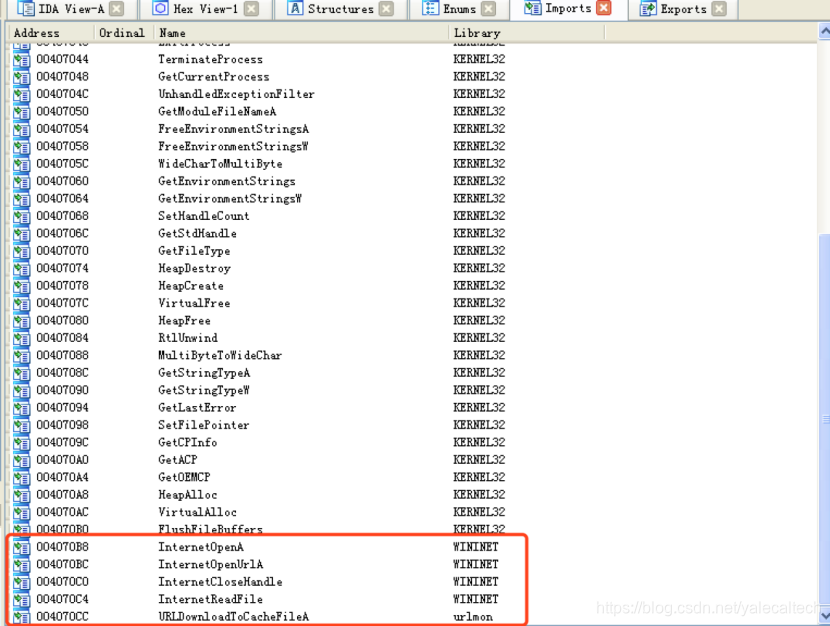The image size is (830, 626).
Task: Click WININET library cell for InternetReadFile
Action: [x=475, y=599]
